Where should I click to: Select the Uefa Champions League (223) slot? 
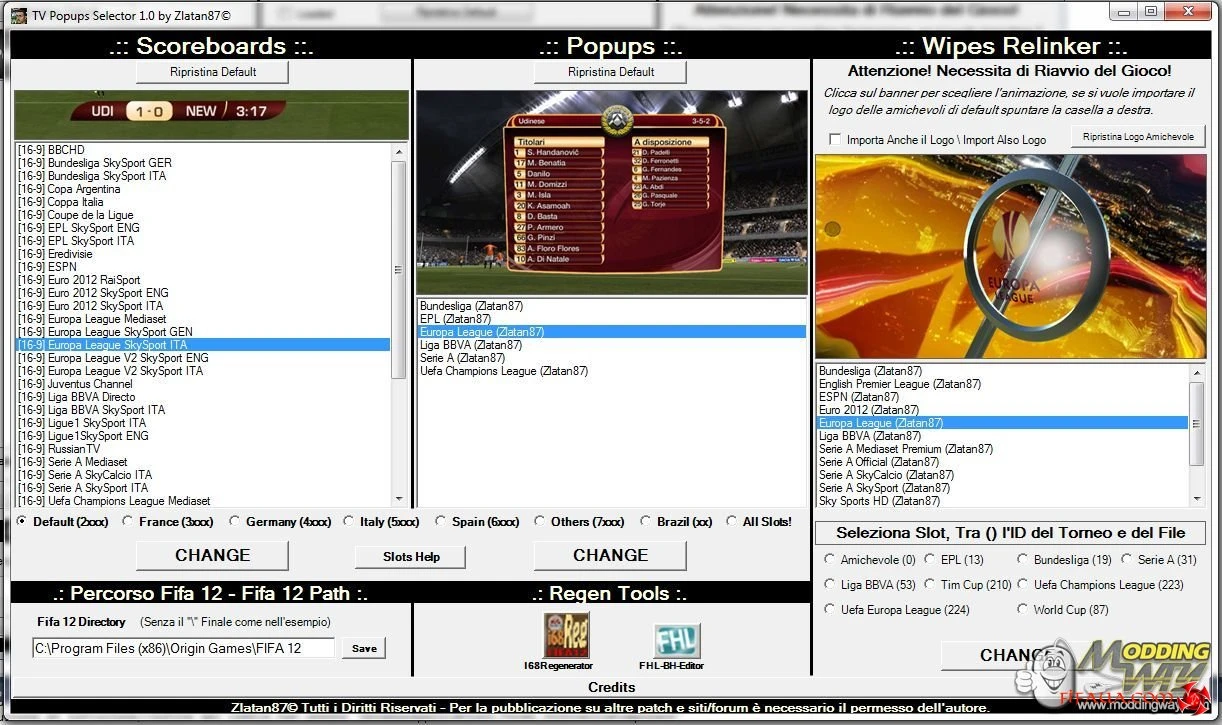tap(1023, 584)
